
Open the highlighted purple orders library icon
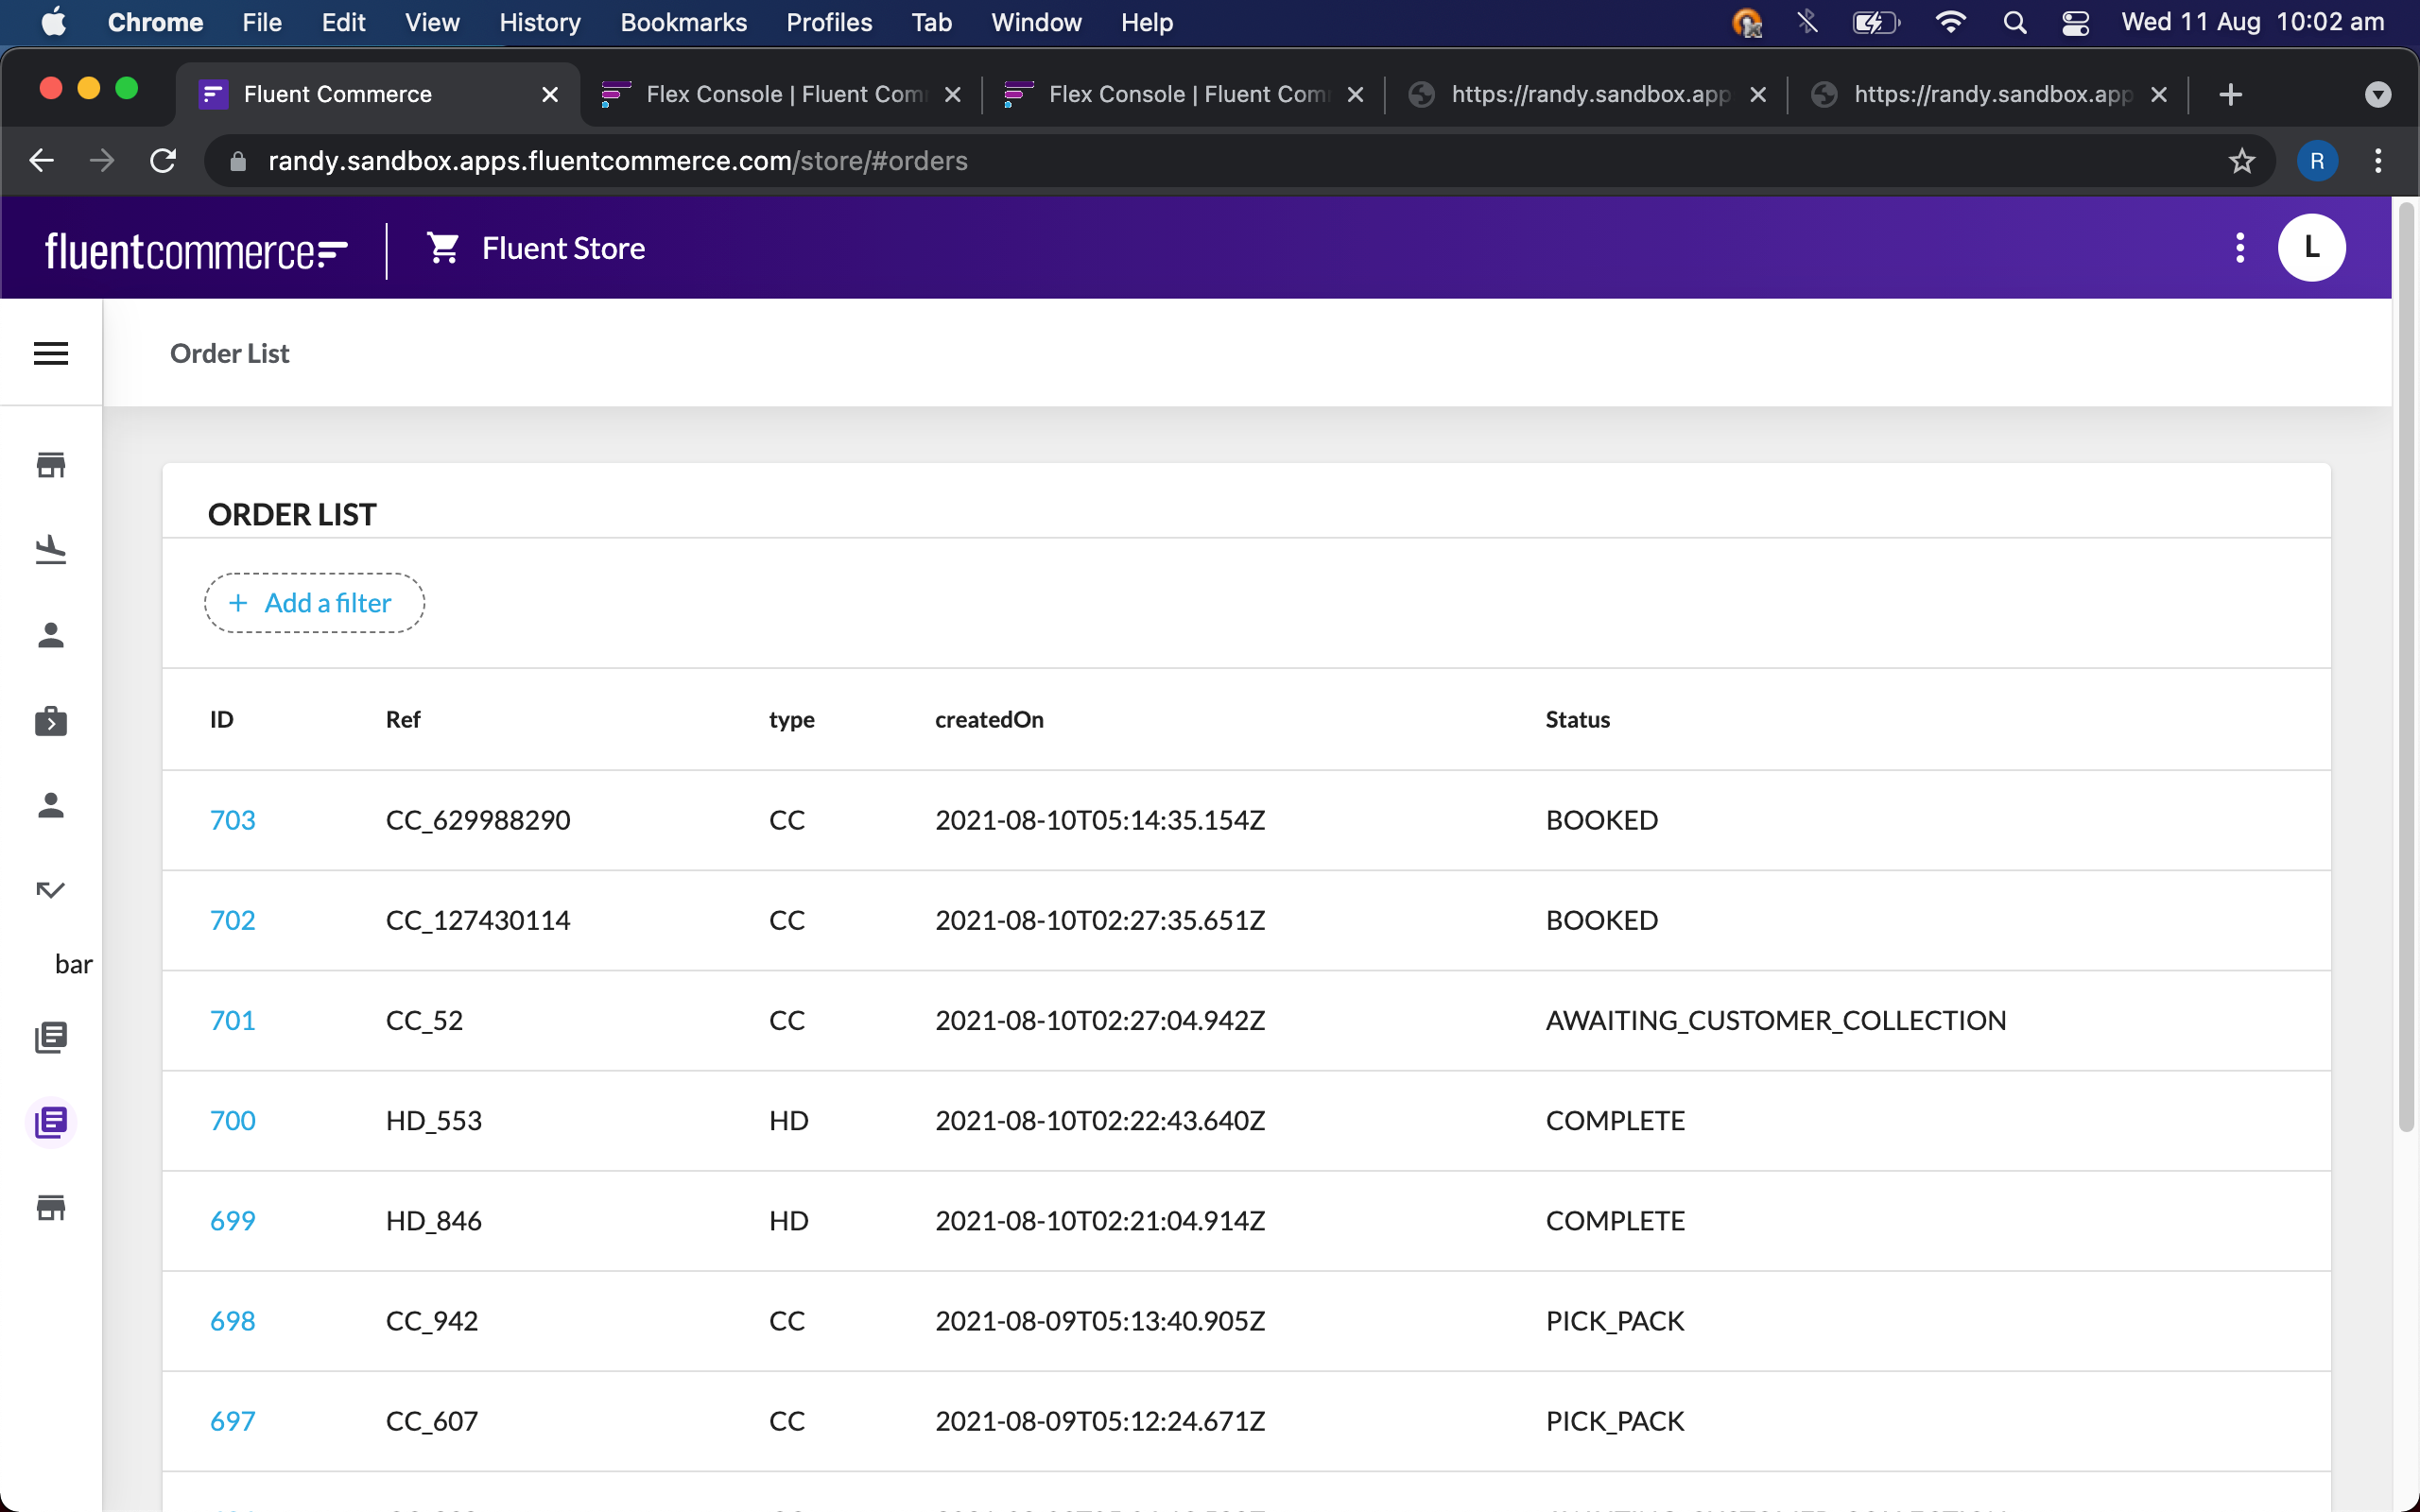[x=51, y=1122]
